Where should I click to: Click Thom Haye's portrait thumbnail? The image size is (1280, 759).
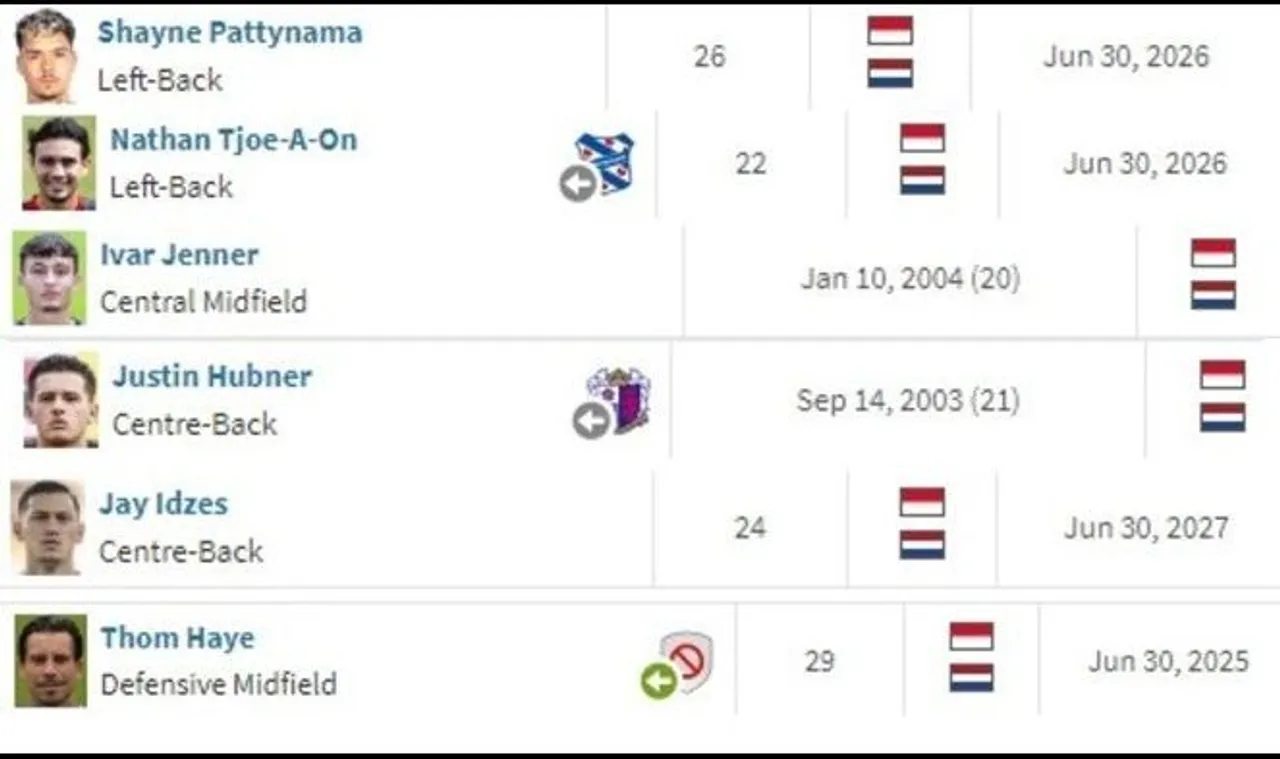tap(50, 661)
